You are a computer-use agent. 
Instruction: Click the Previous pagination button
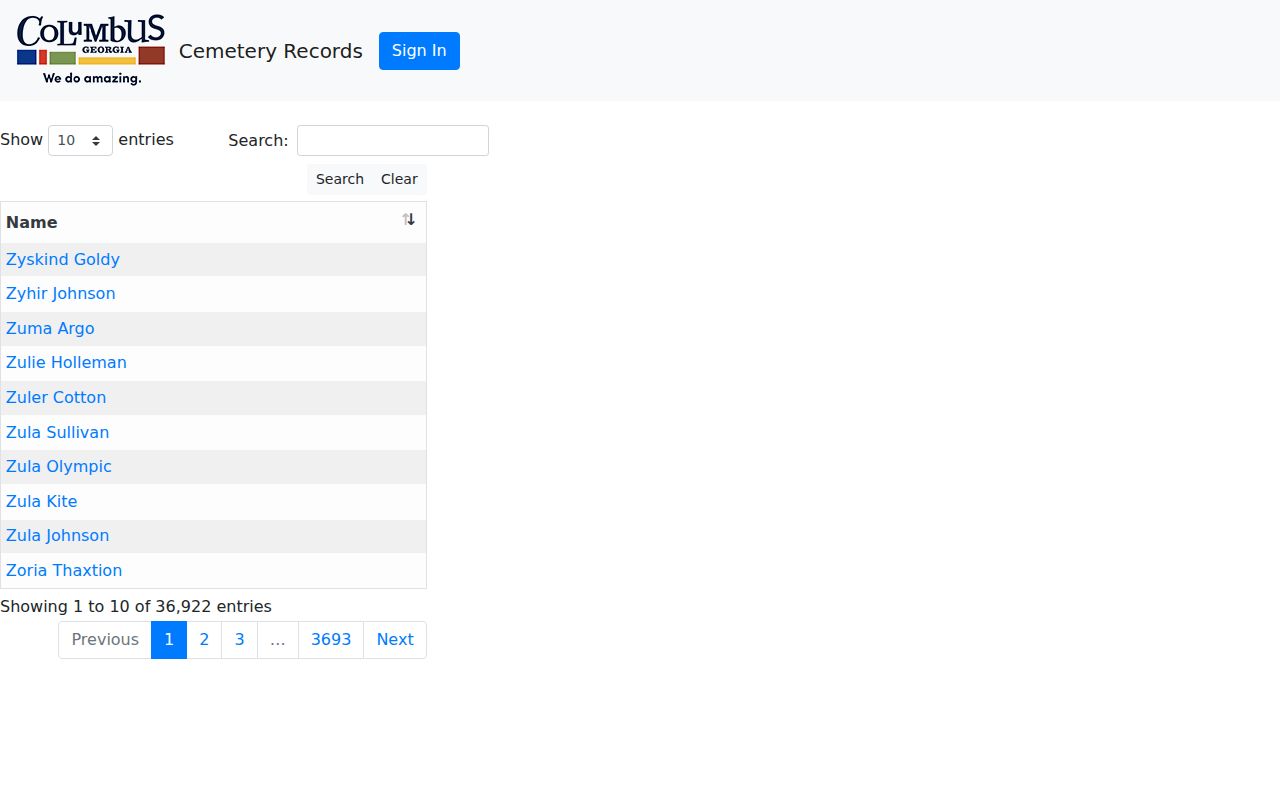105,640
